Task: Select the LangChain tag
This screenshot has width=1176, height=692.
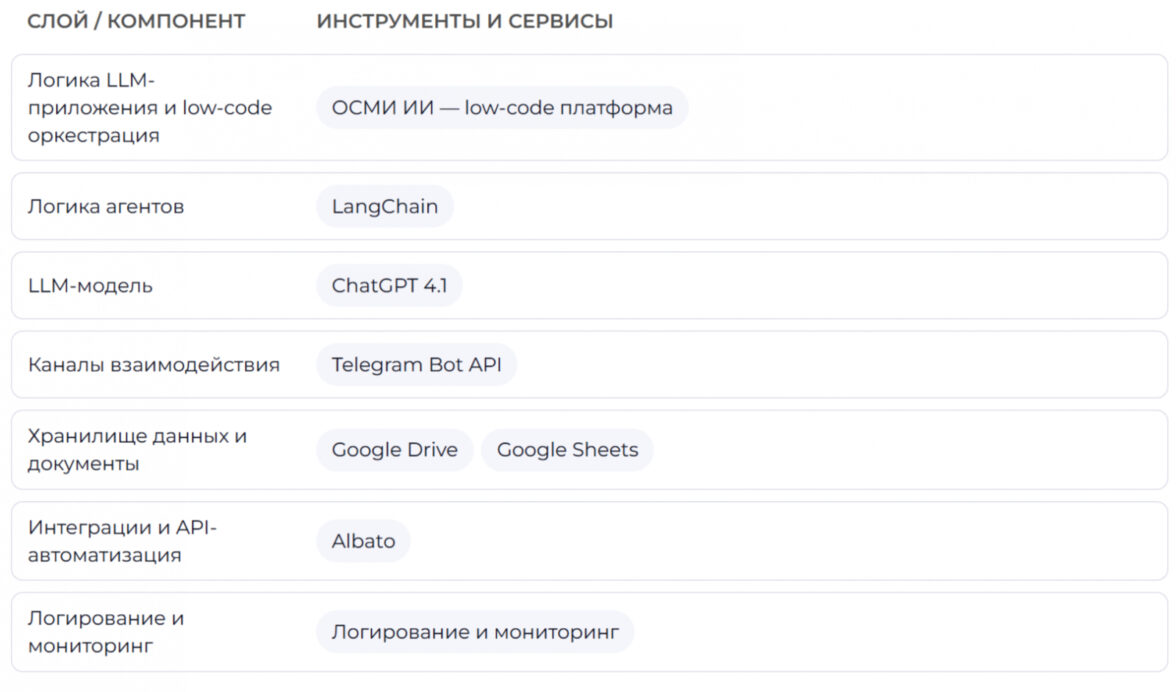Action: (x=385, y=207)
